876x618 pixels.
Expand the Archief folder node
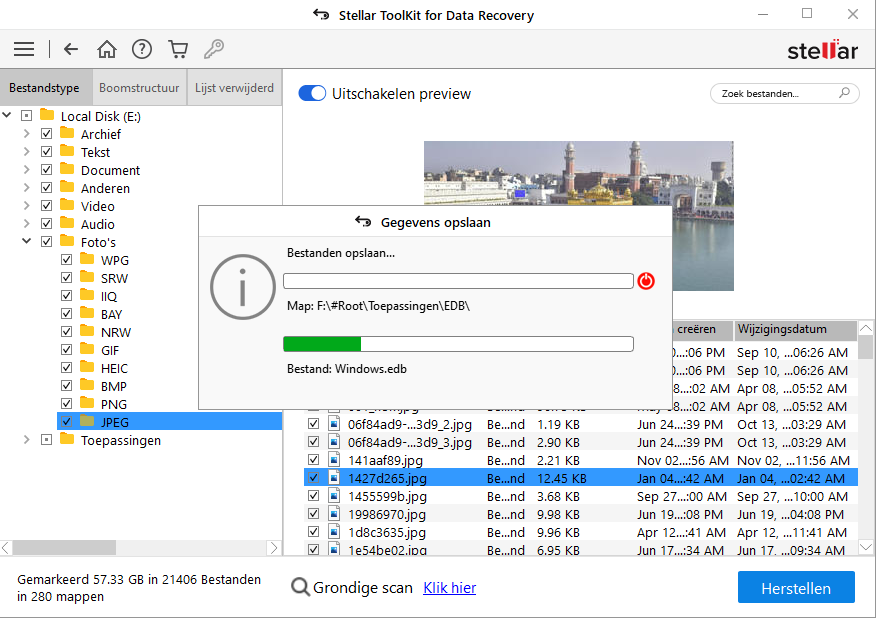click(x=26, y=134)
